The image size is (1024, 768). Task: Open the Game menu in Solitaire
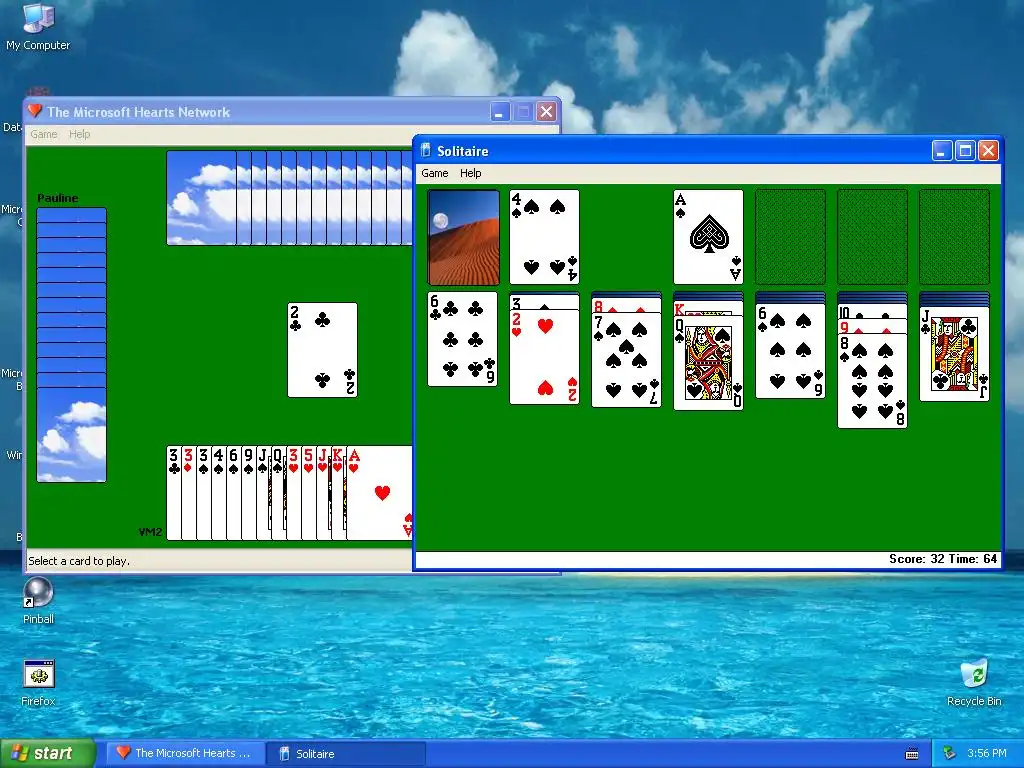[x=434, y=173]
